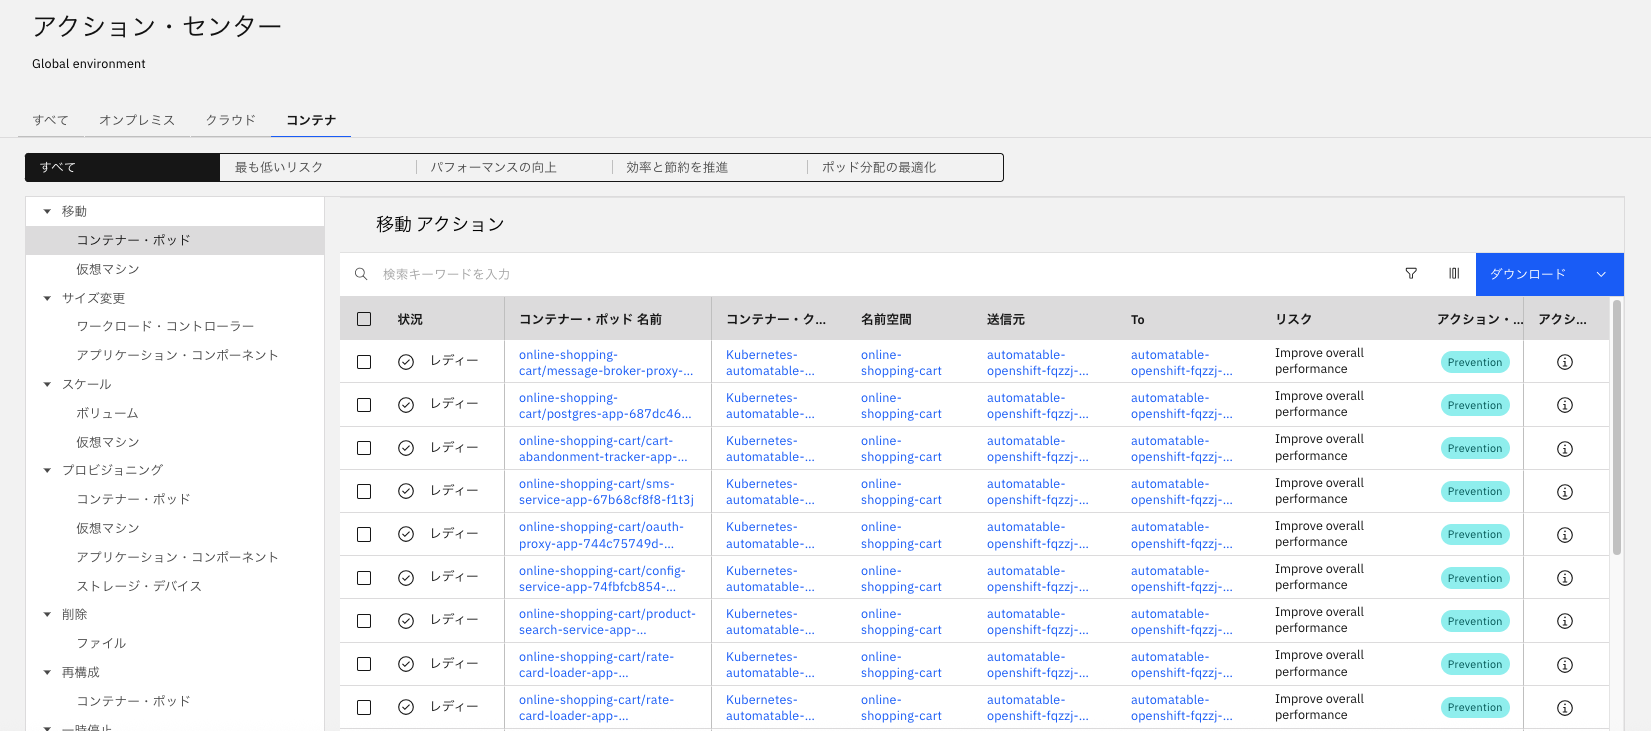The image size is (1651, 731).
Task: Check the box for cart-abandonment-tracker-app row
Action: pyautogui.click(x=364, y=448)
